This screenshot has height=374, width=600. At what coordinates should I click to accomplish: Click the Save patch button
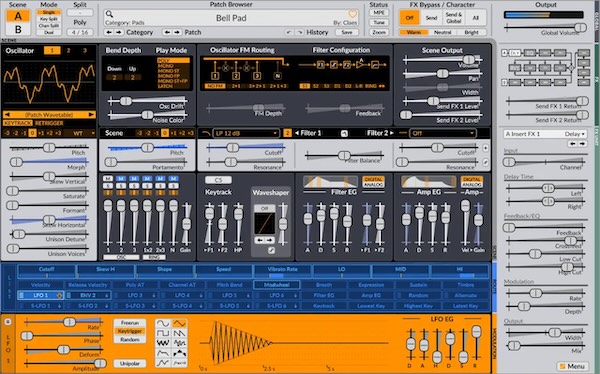(347, 32)
